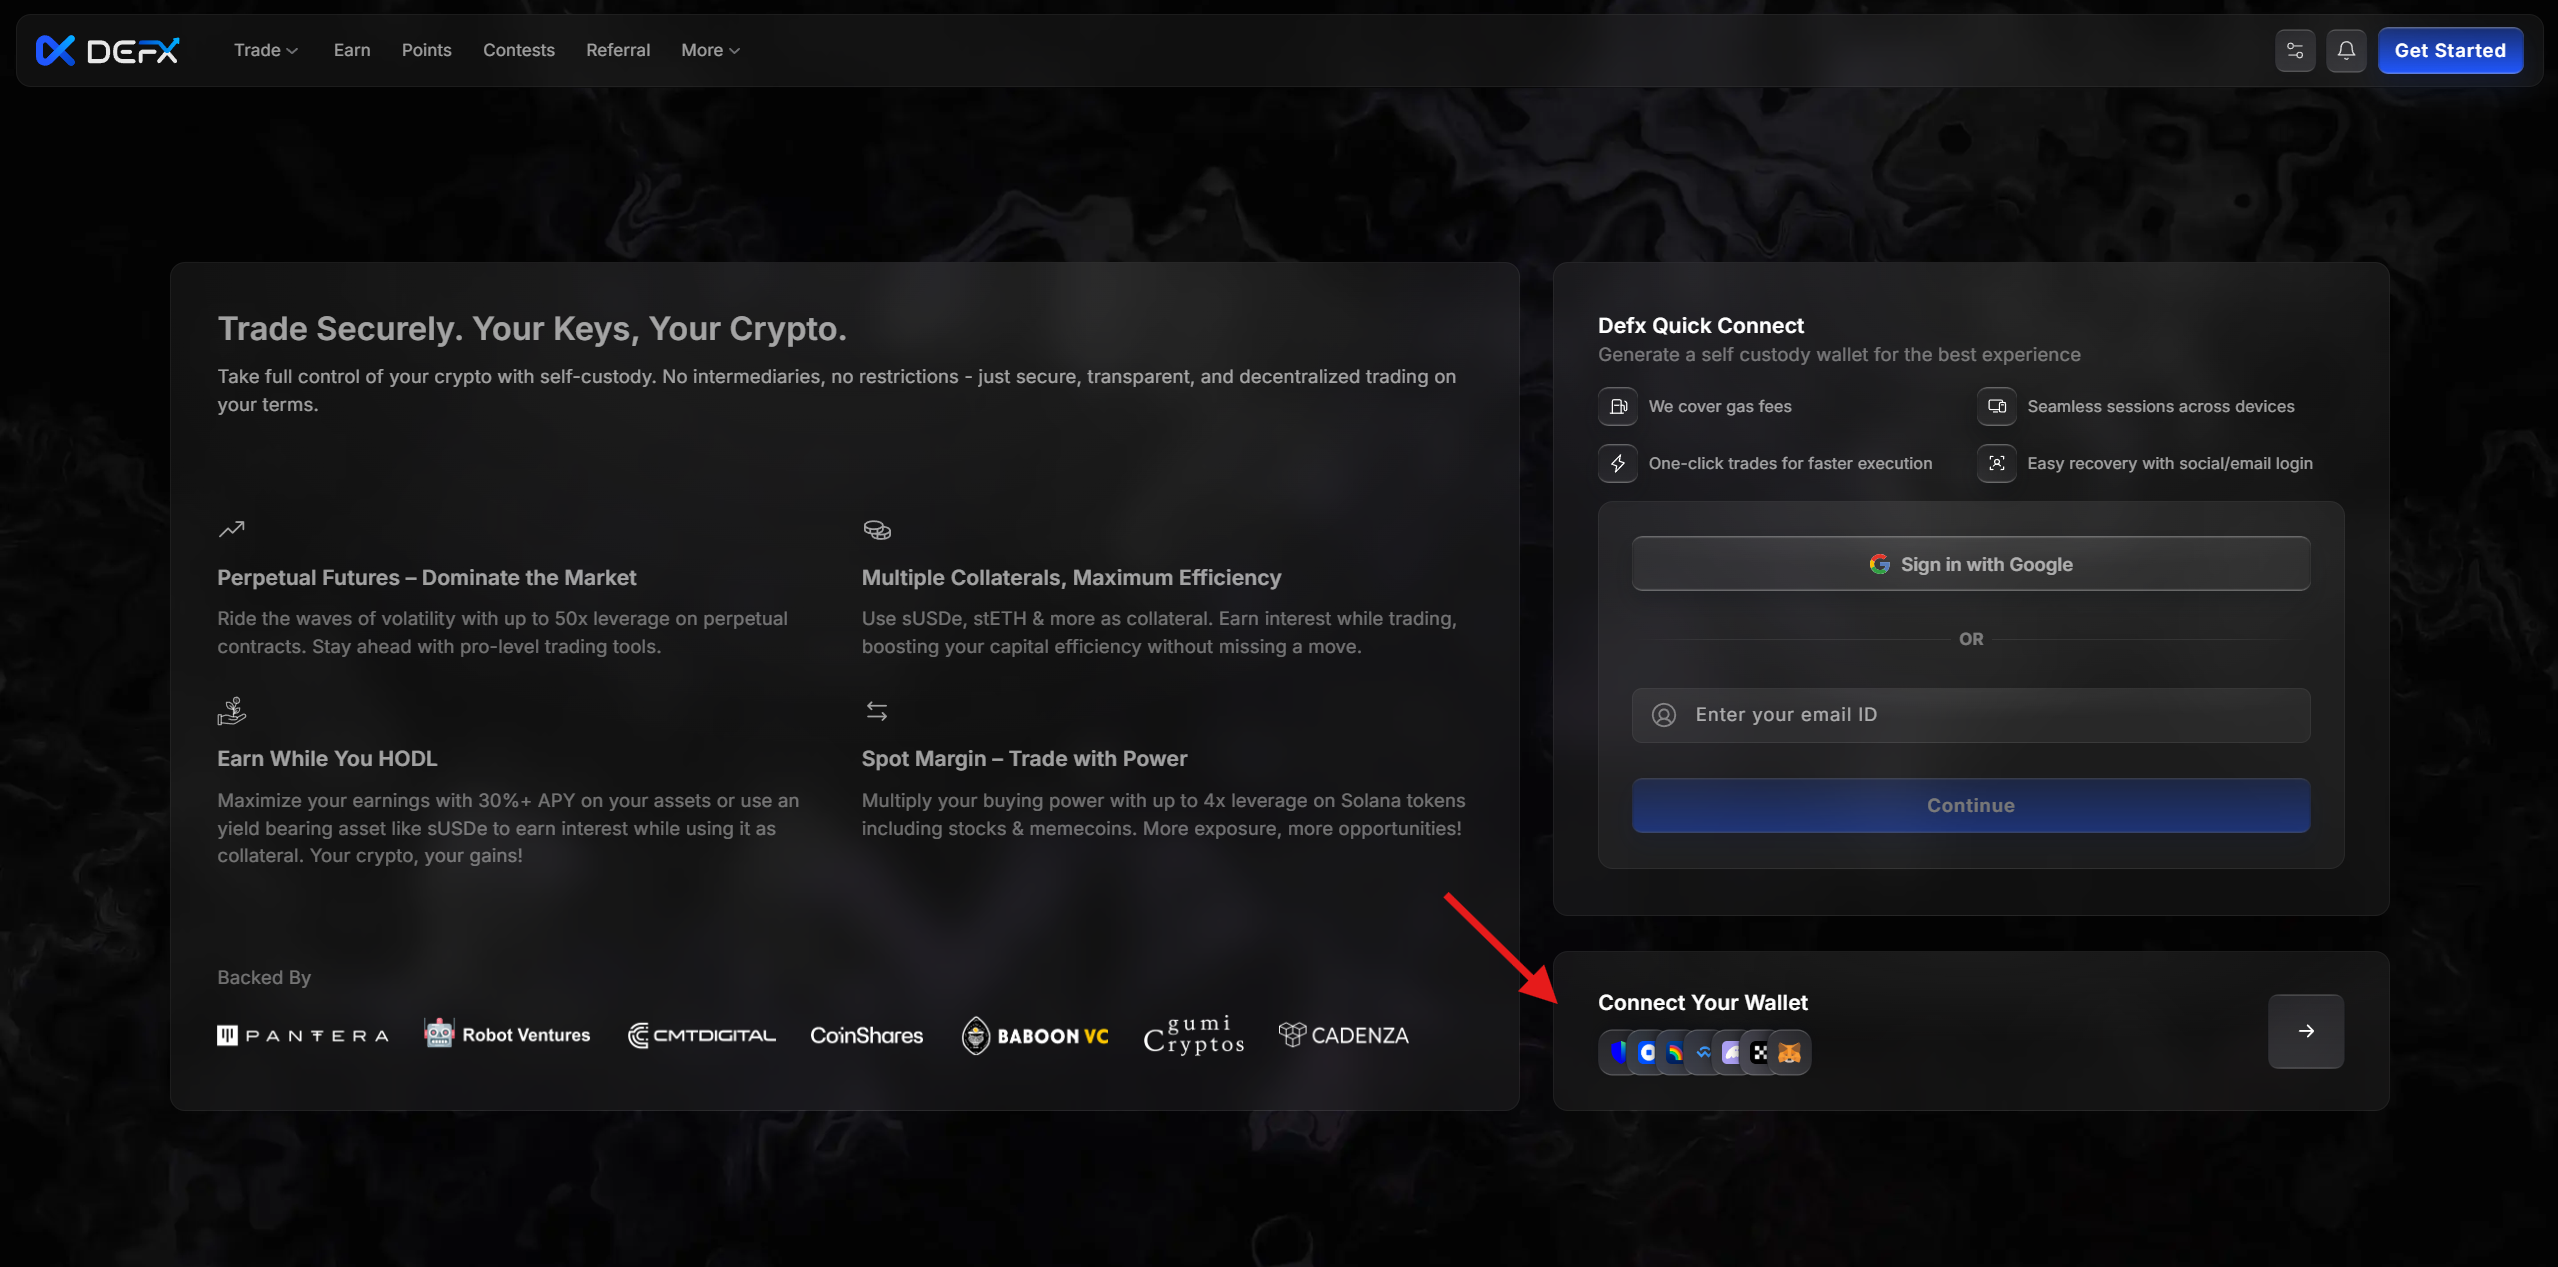This screenshot has height=1267, width=2558.
Task: Click the 'Trade Securely. Your Keys, Your Crypto.' heading
Action: (x=532, y=328)
